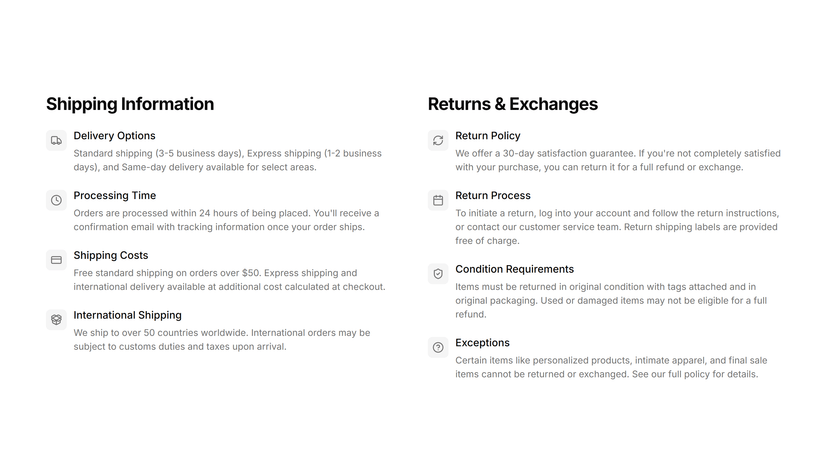Click the Return Policy title
Viewport: 828px width, 474px height.
pyautogui.click(x=488, y=136)
